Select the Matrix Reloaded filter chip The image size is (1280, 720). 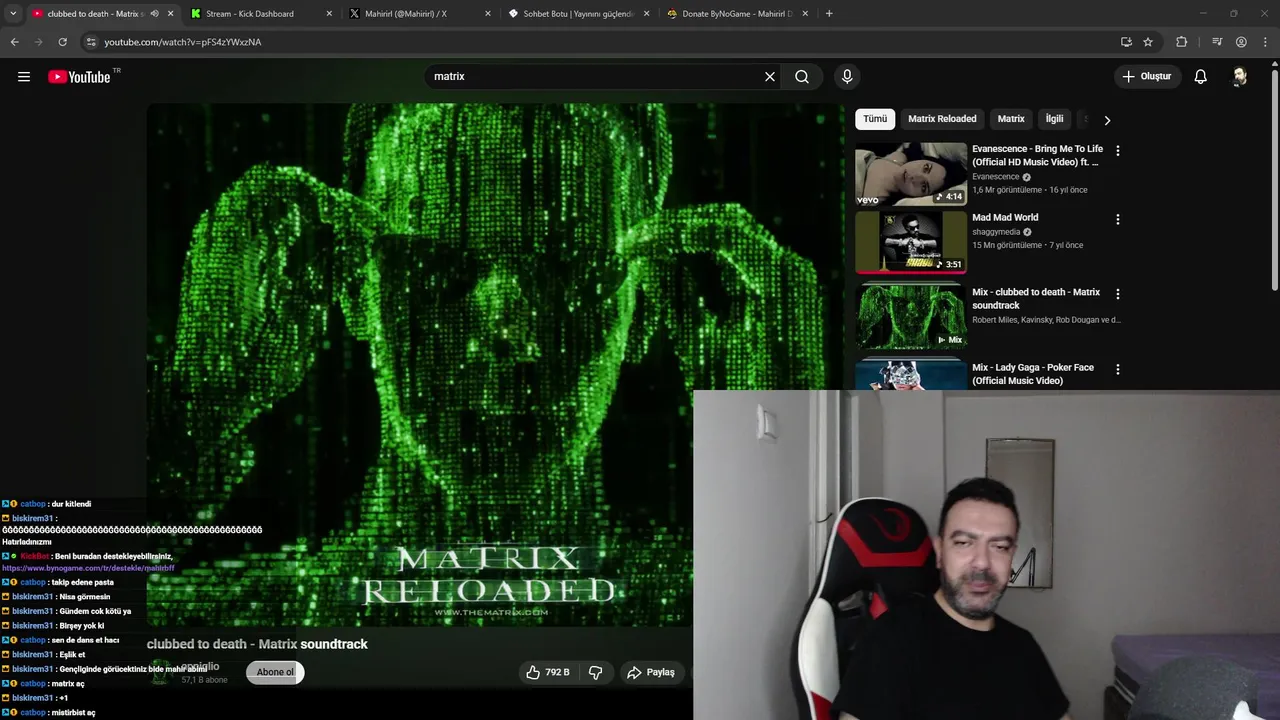942,119
